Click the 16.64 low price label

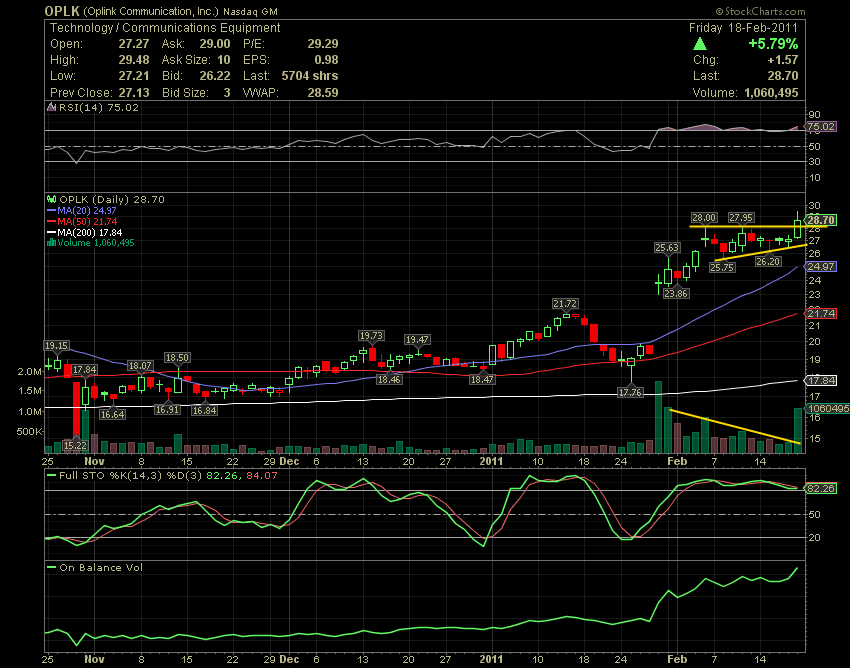click(112, 414)
